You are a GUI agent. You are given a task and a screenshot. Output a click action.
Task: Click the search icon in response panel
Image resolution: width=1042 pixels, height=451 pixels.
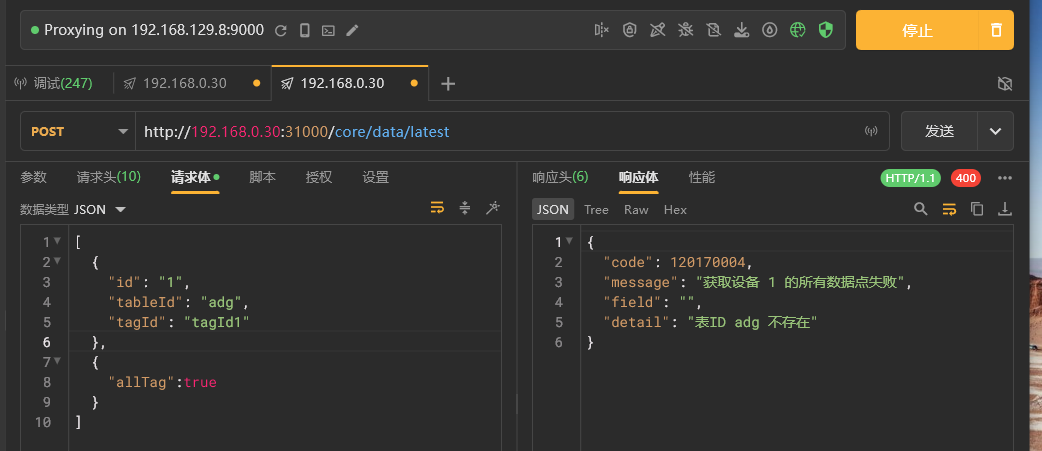tap(921, 209)
